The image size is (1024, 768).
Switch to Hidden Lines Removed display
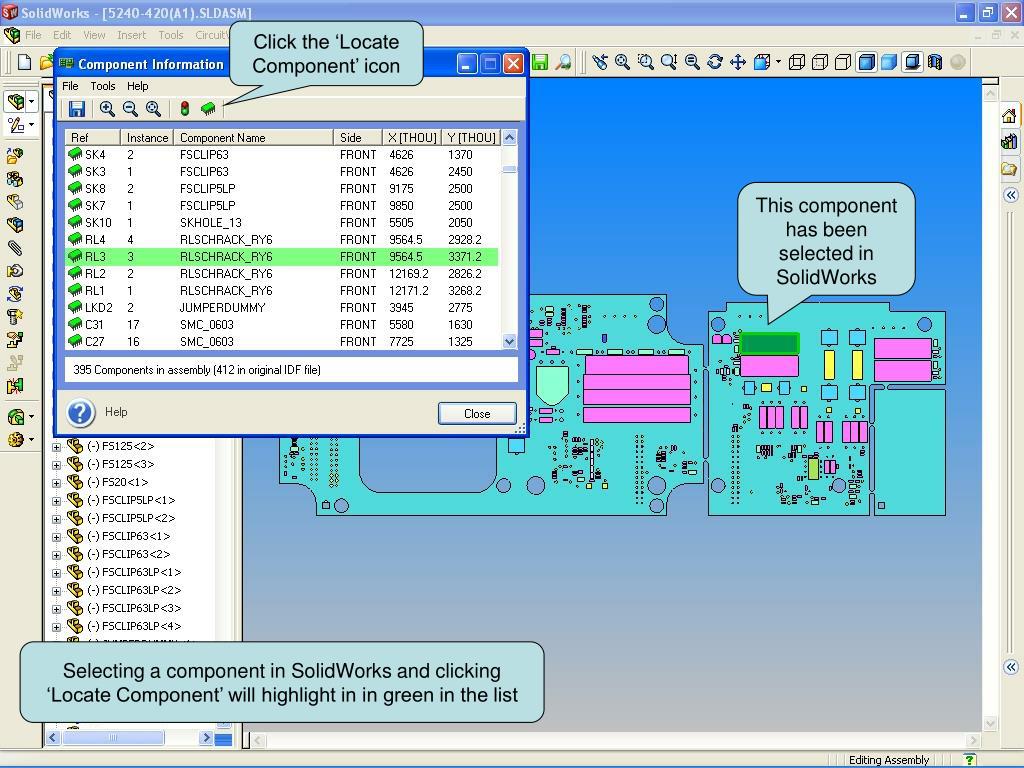843,62
